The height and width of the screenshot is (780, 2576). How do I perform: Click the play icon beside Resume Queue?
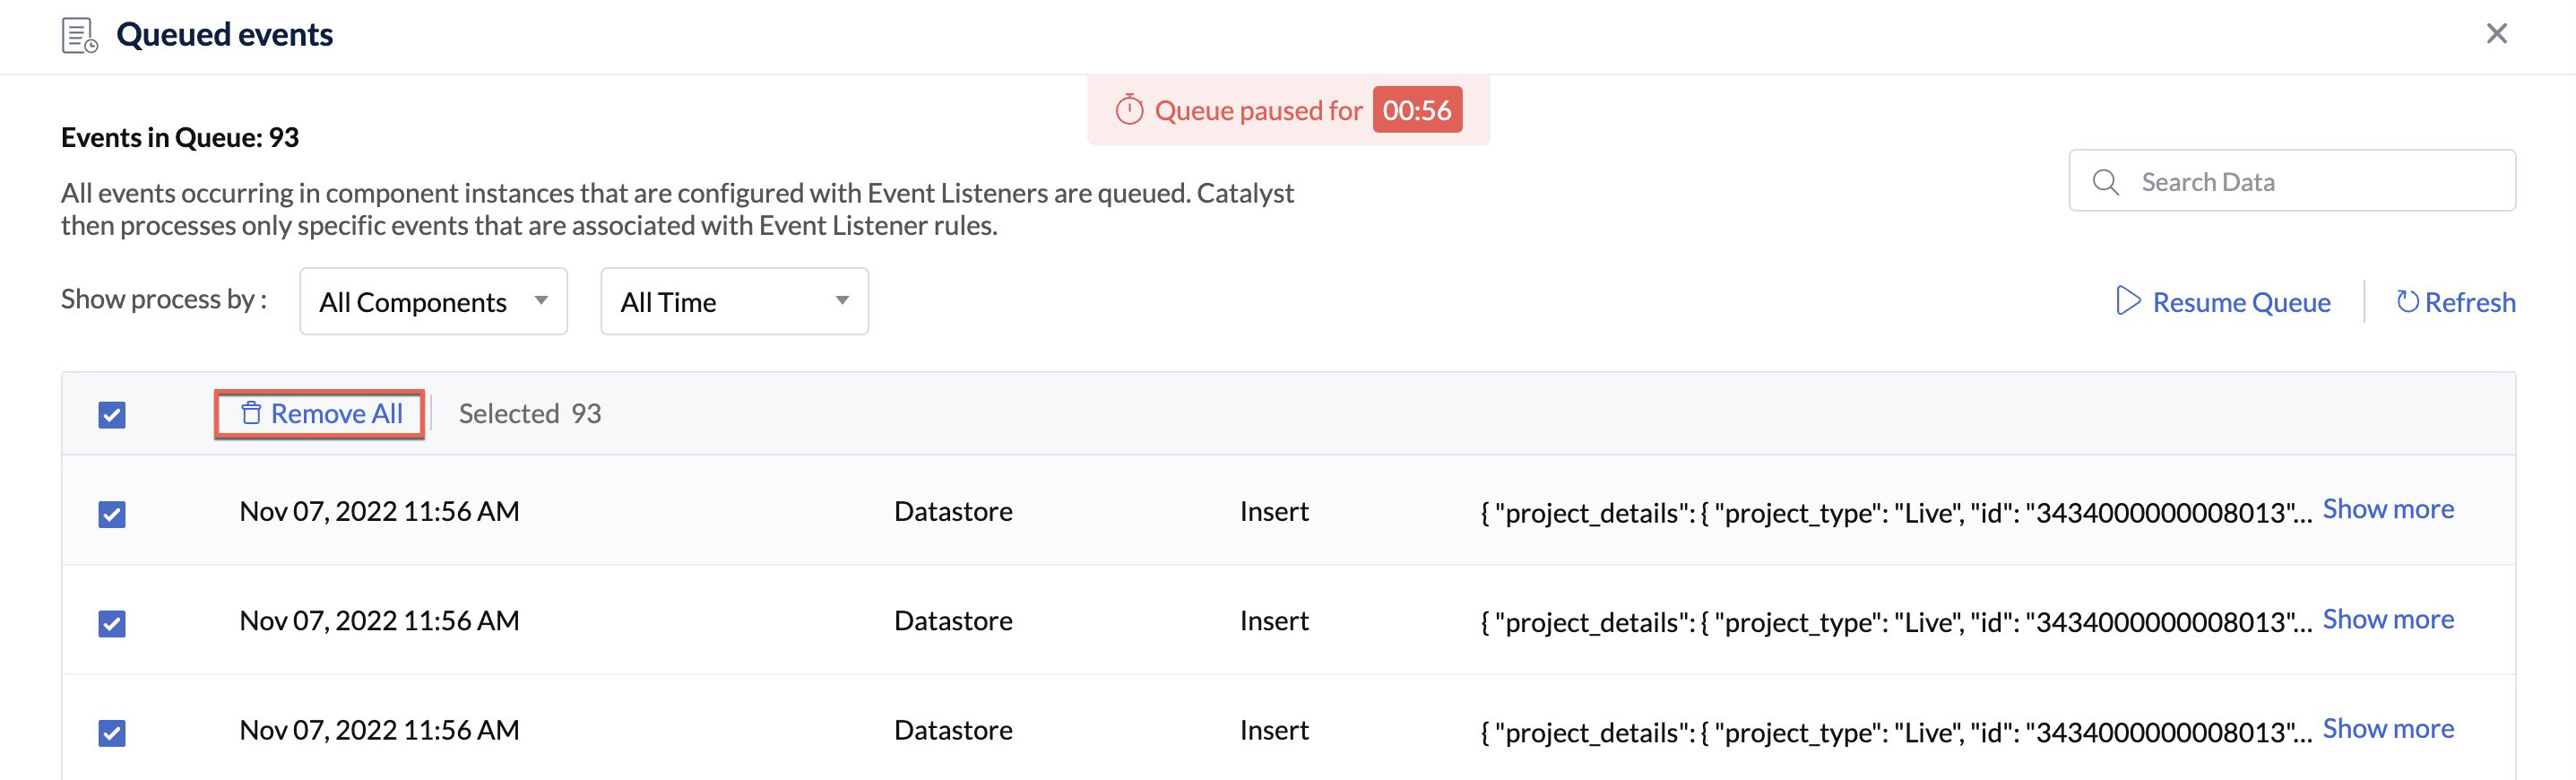click(2128, 301)
